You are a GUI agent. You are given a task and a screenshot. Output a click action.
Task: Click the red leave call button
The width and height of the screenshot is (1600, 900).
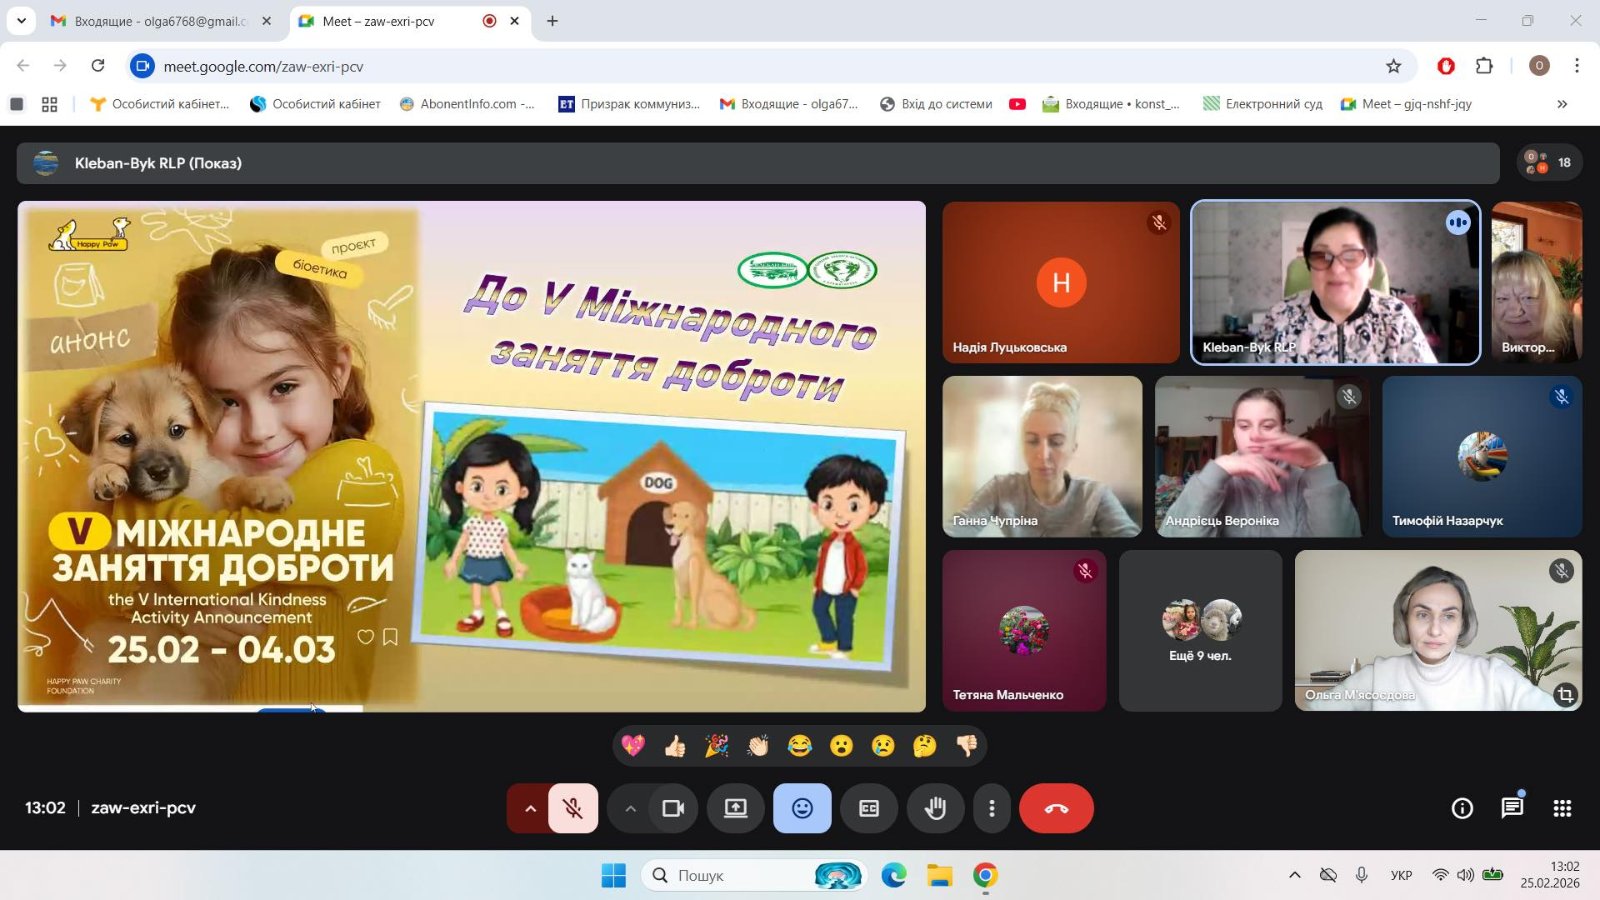pos(1056,808)
